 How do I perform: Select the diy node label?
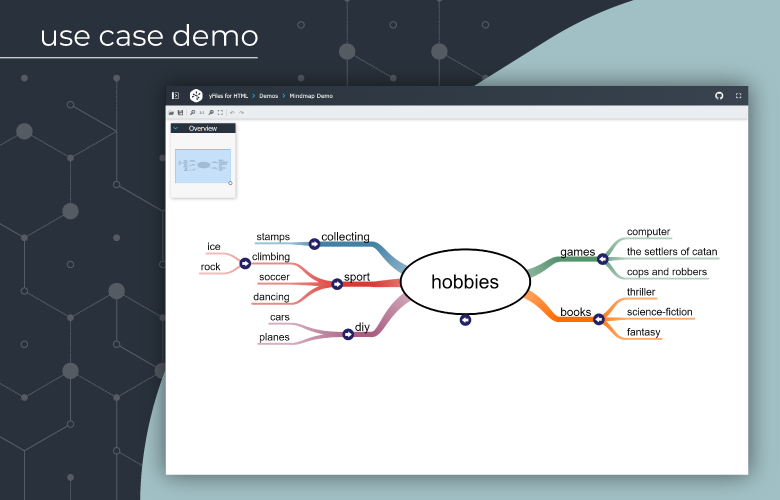tap(362, 327)
